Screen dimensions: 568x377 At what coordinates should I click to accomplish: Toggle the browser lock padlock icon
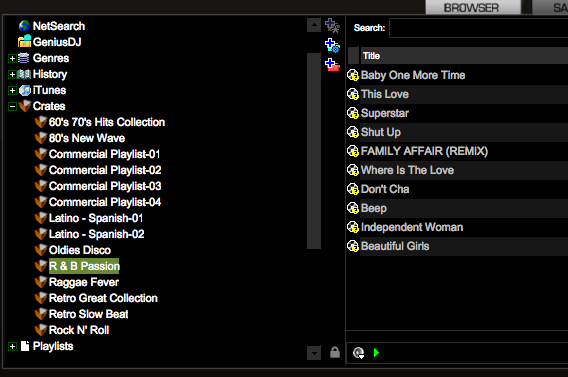click(335, 352)
